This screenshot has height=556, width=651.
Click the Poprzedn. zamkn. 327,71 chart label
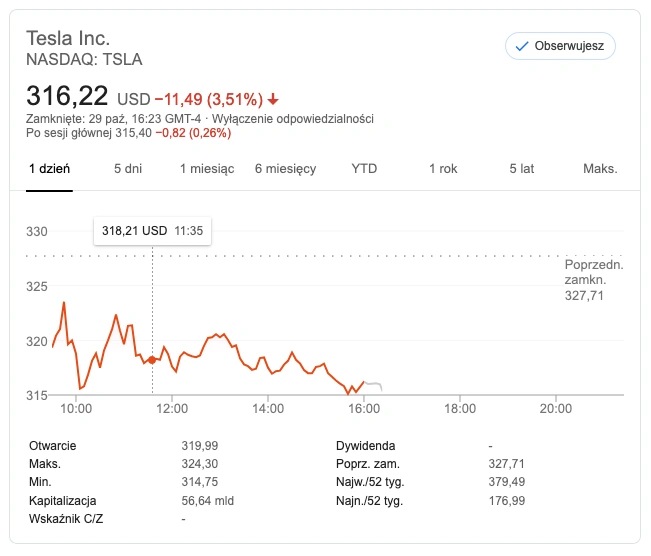[594, 280]
